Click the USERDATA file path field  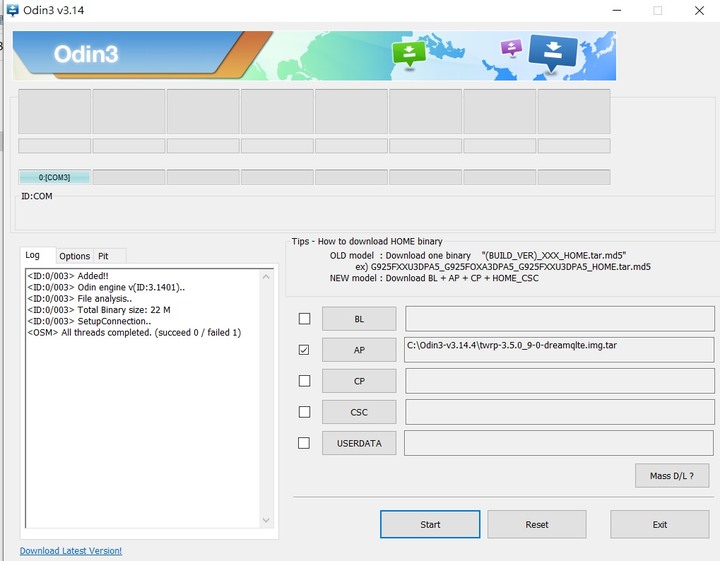[559, 443]
